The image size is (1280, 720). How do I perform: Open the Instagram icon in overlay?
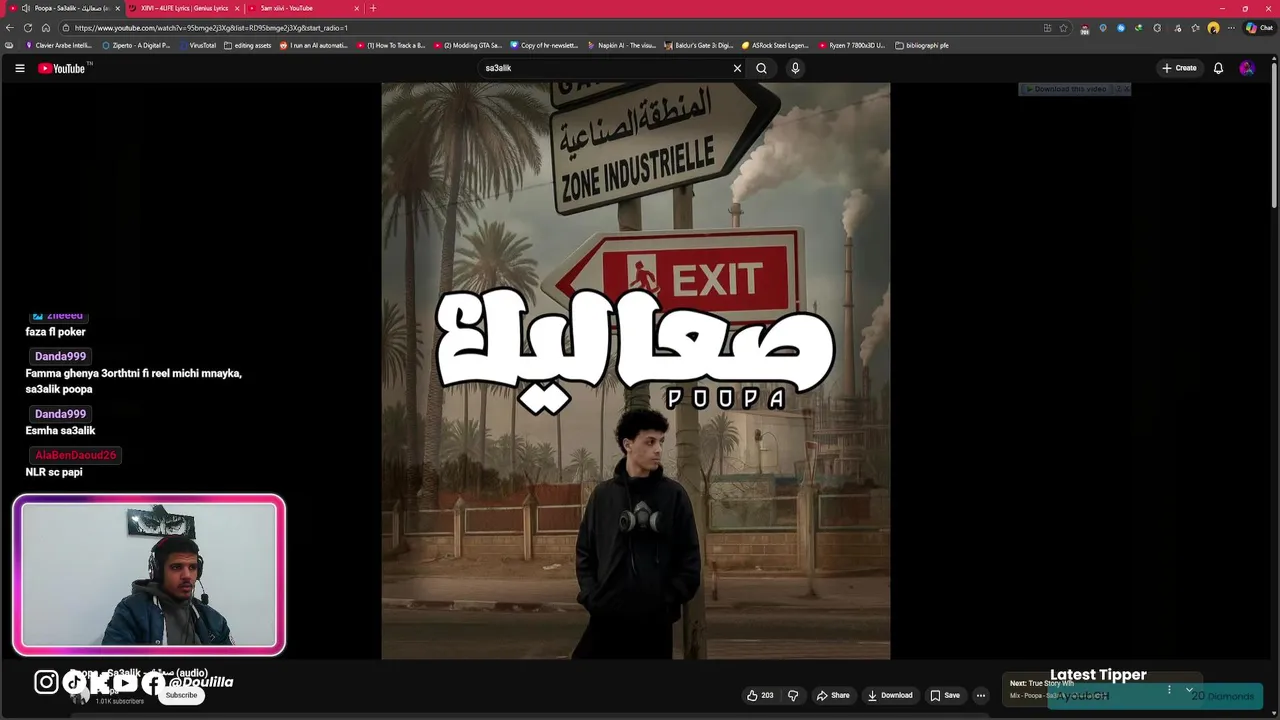point(46,682)
